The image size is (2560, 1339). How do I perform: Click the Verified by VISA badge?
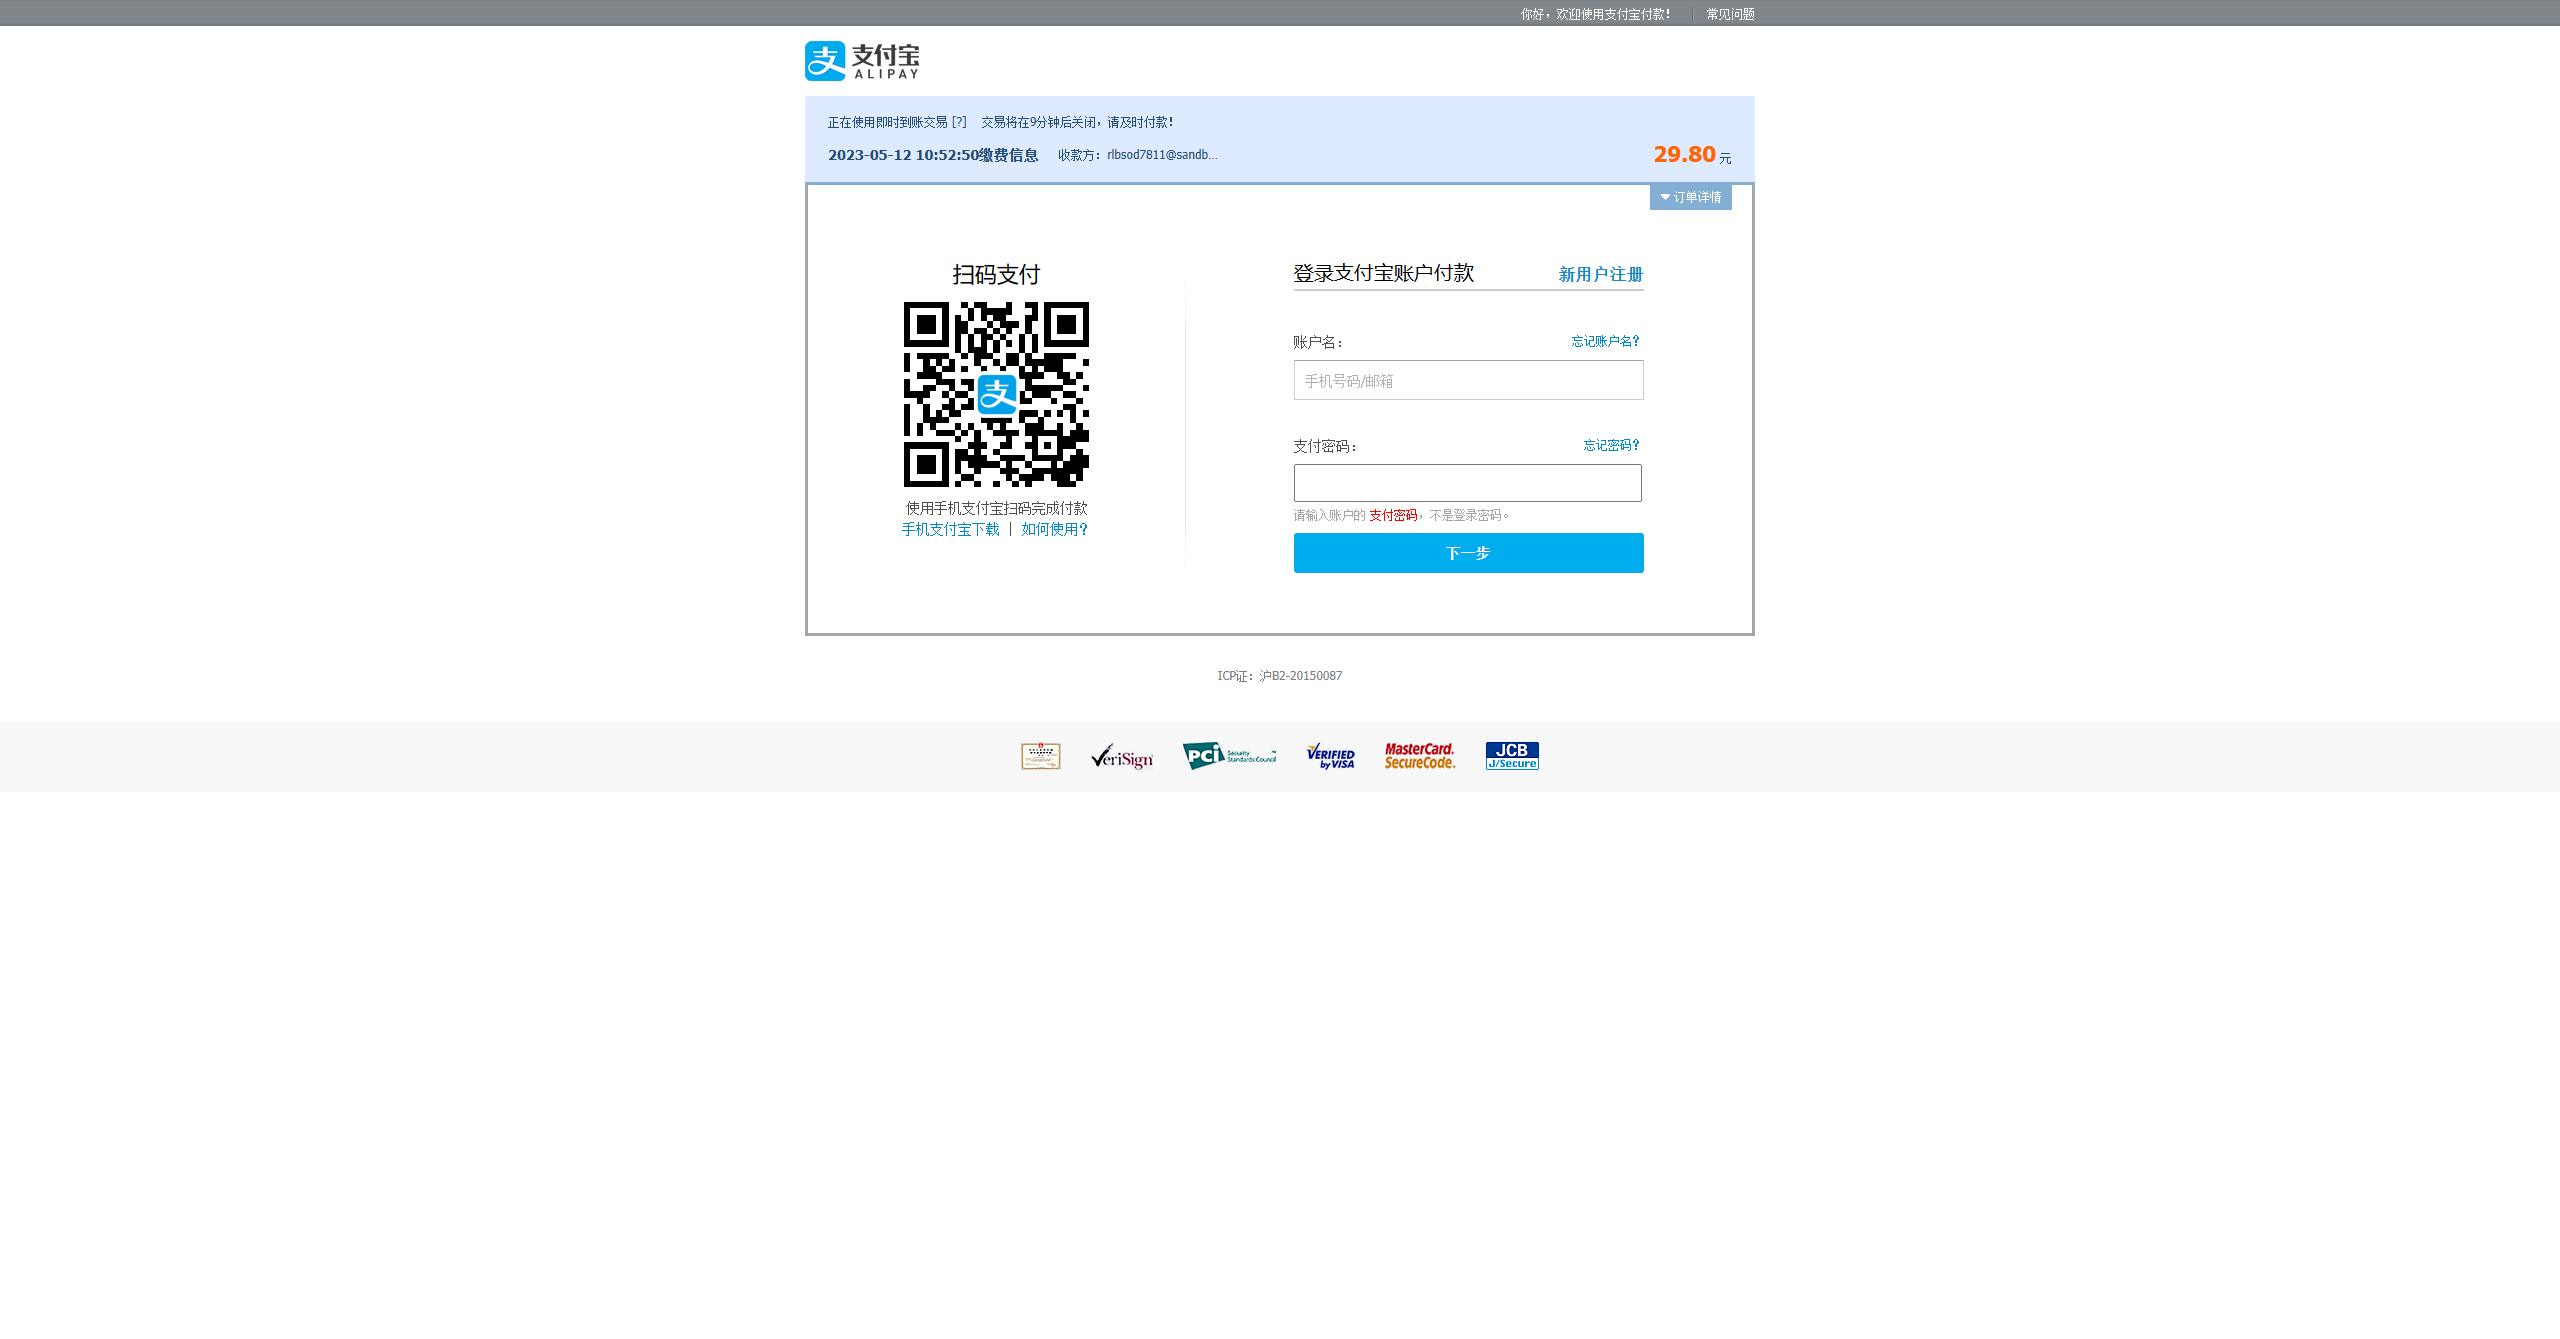(x=1330, y=756)
